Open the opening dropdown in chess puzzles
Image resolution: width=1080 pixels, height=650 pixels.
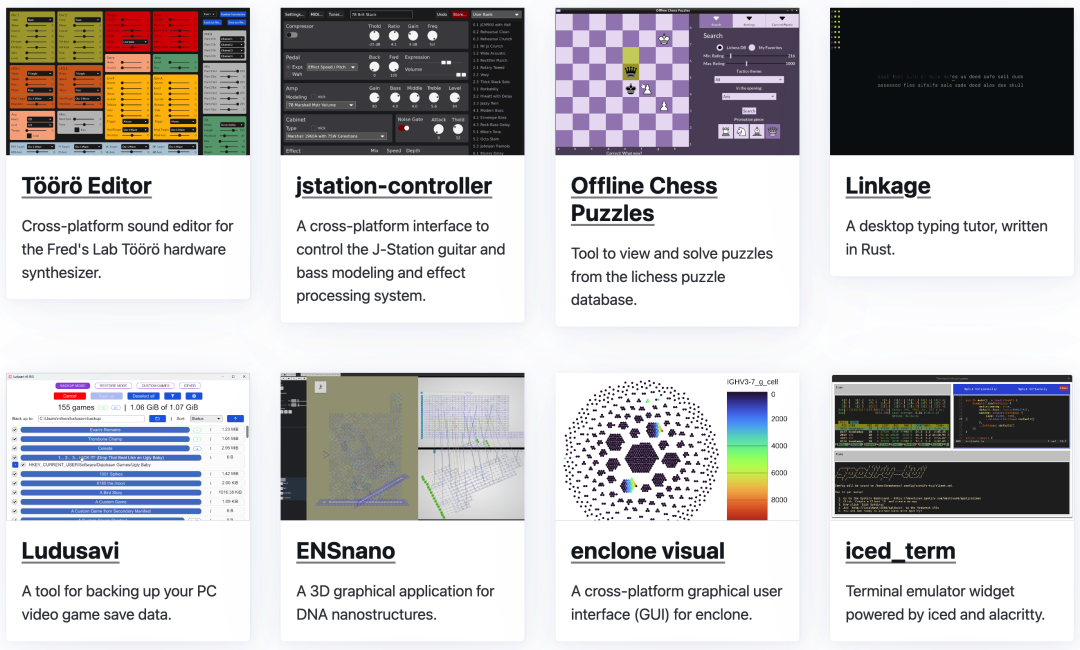pos(749,96)
